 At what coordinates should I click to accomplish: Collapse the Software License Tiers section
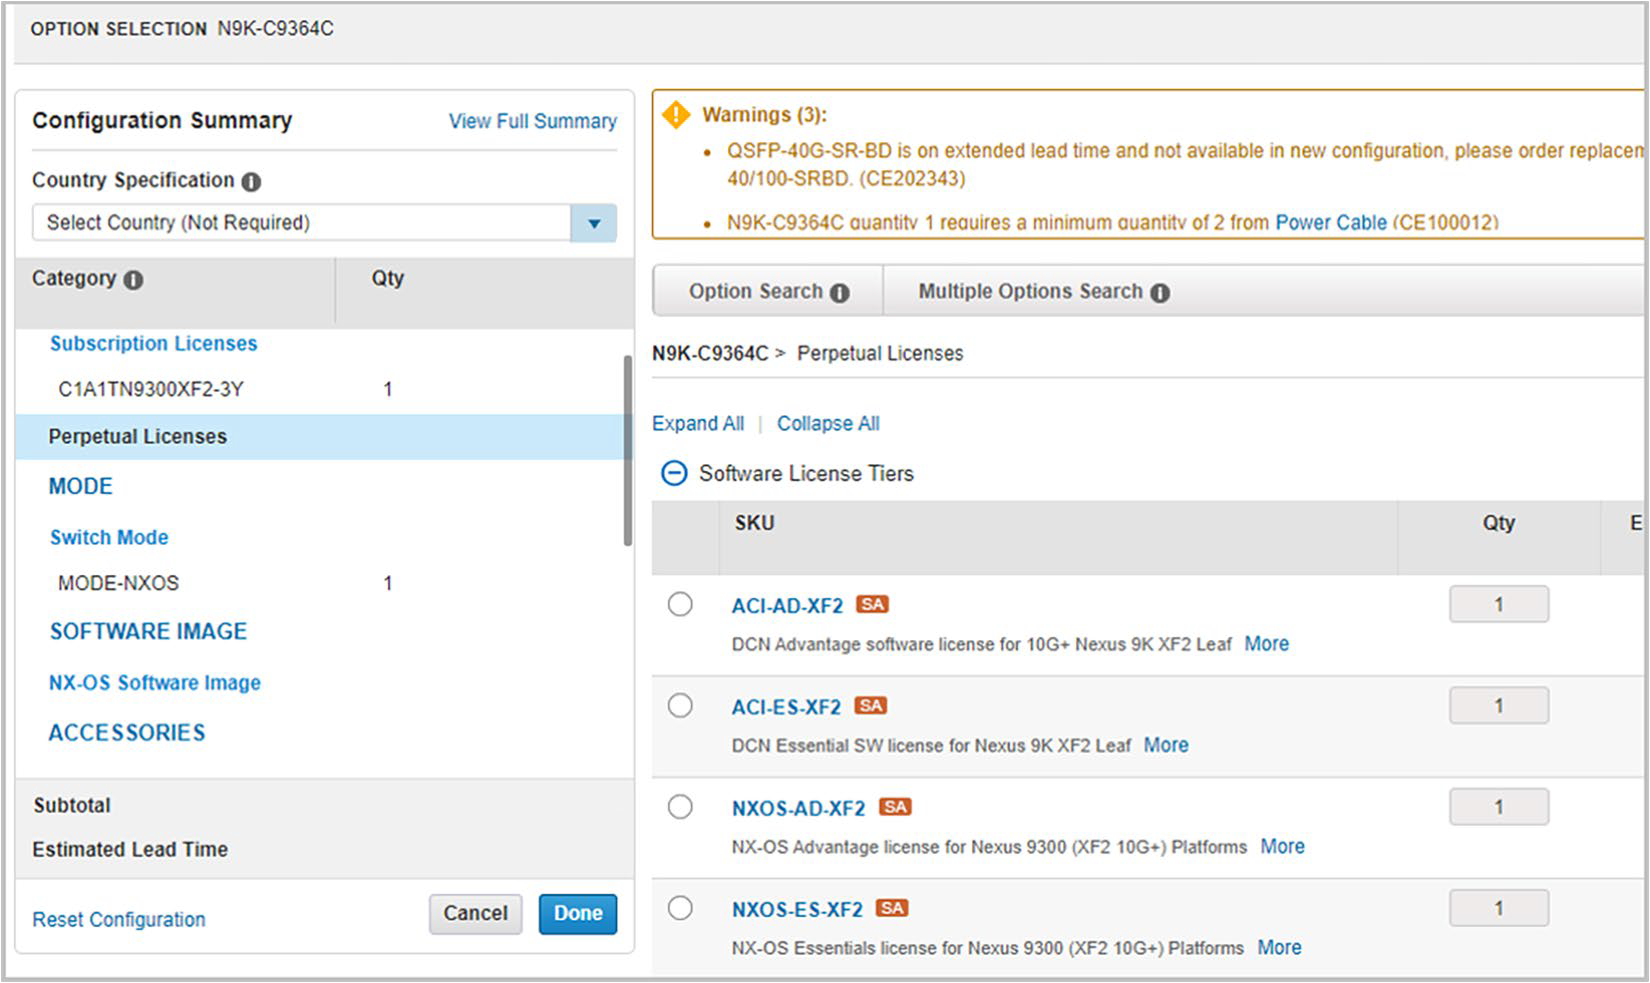[x=675, y=473]
